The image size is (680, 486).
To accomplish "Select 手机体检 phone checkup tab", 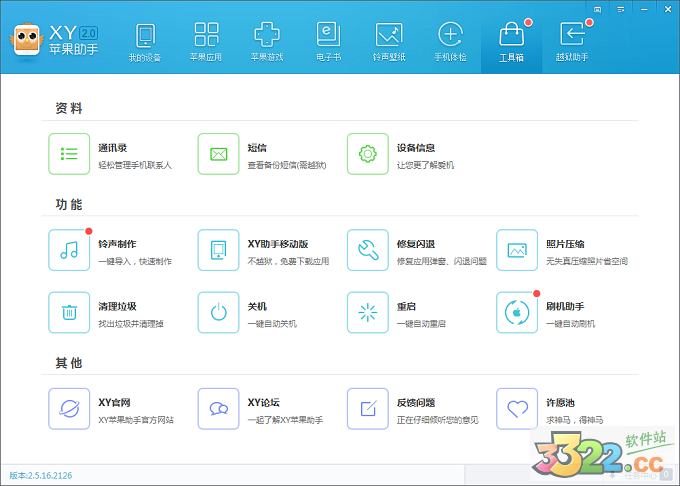I will tap(450, 42).
